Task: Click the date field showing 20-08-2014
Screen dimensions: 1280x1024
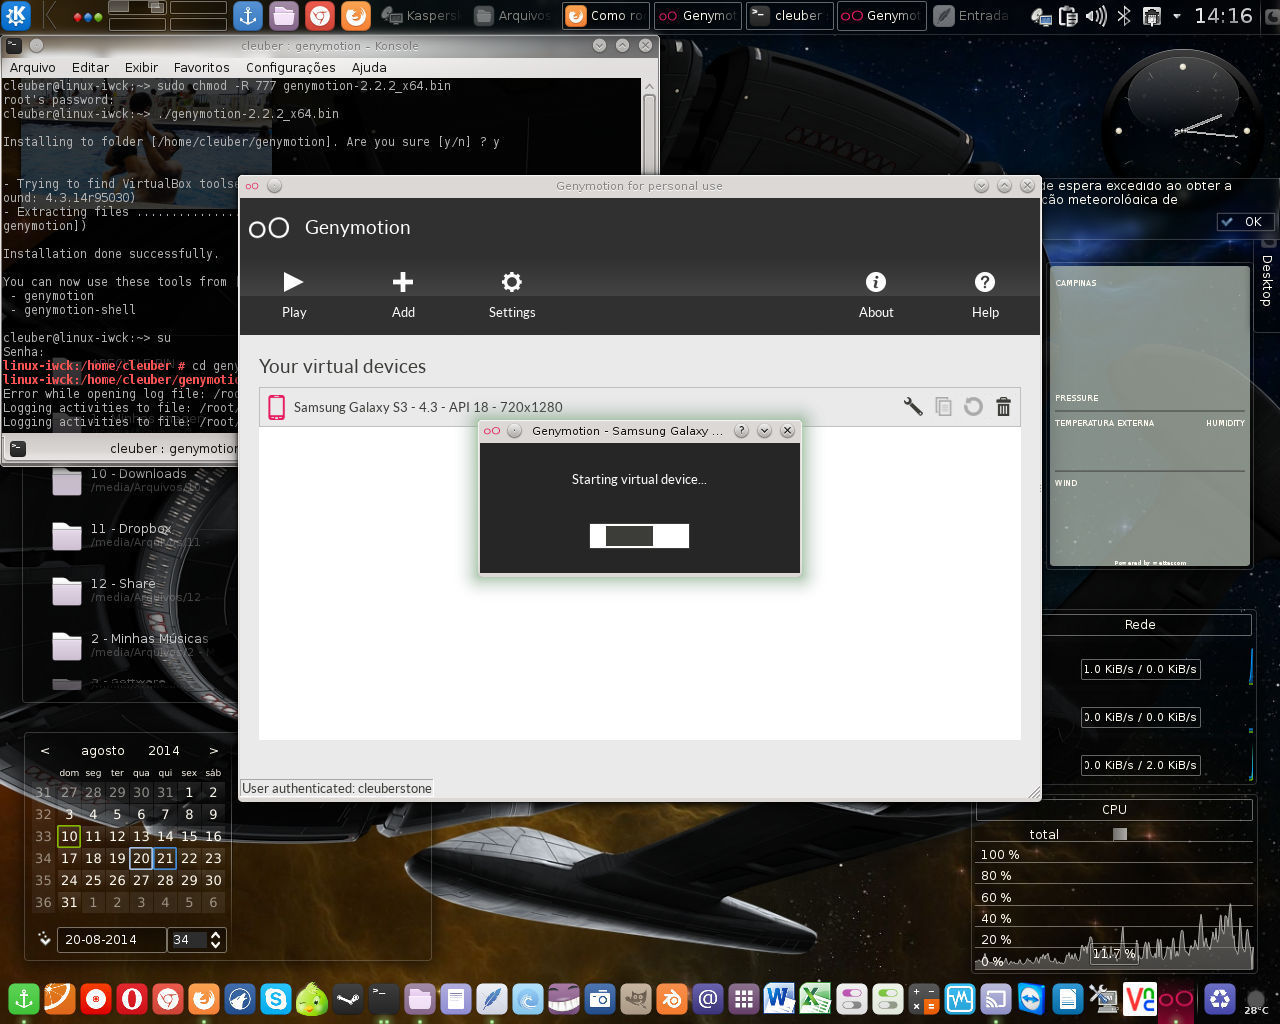Action: (x=110, y=940)
